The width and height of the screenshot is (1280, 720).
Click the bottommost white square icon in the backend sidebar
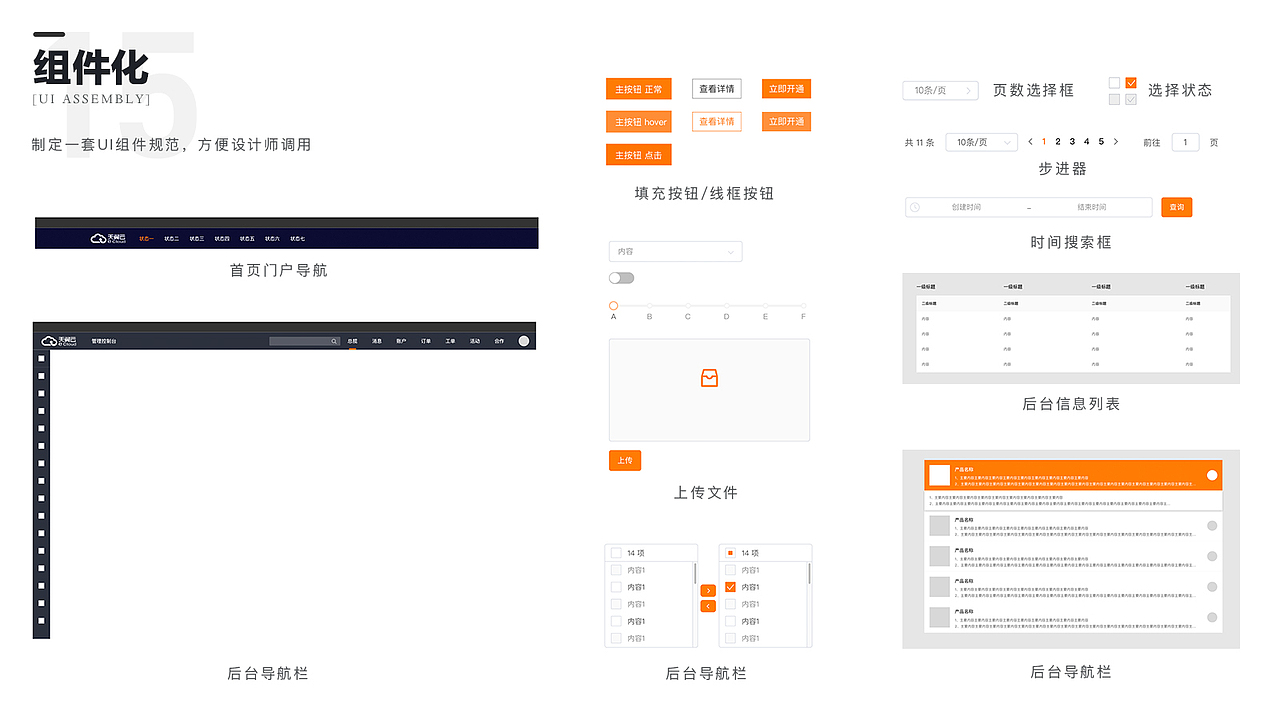[x=41, y=621]
